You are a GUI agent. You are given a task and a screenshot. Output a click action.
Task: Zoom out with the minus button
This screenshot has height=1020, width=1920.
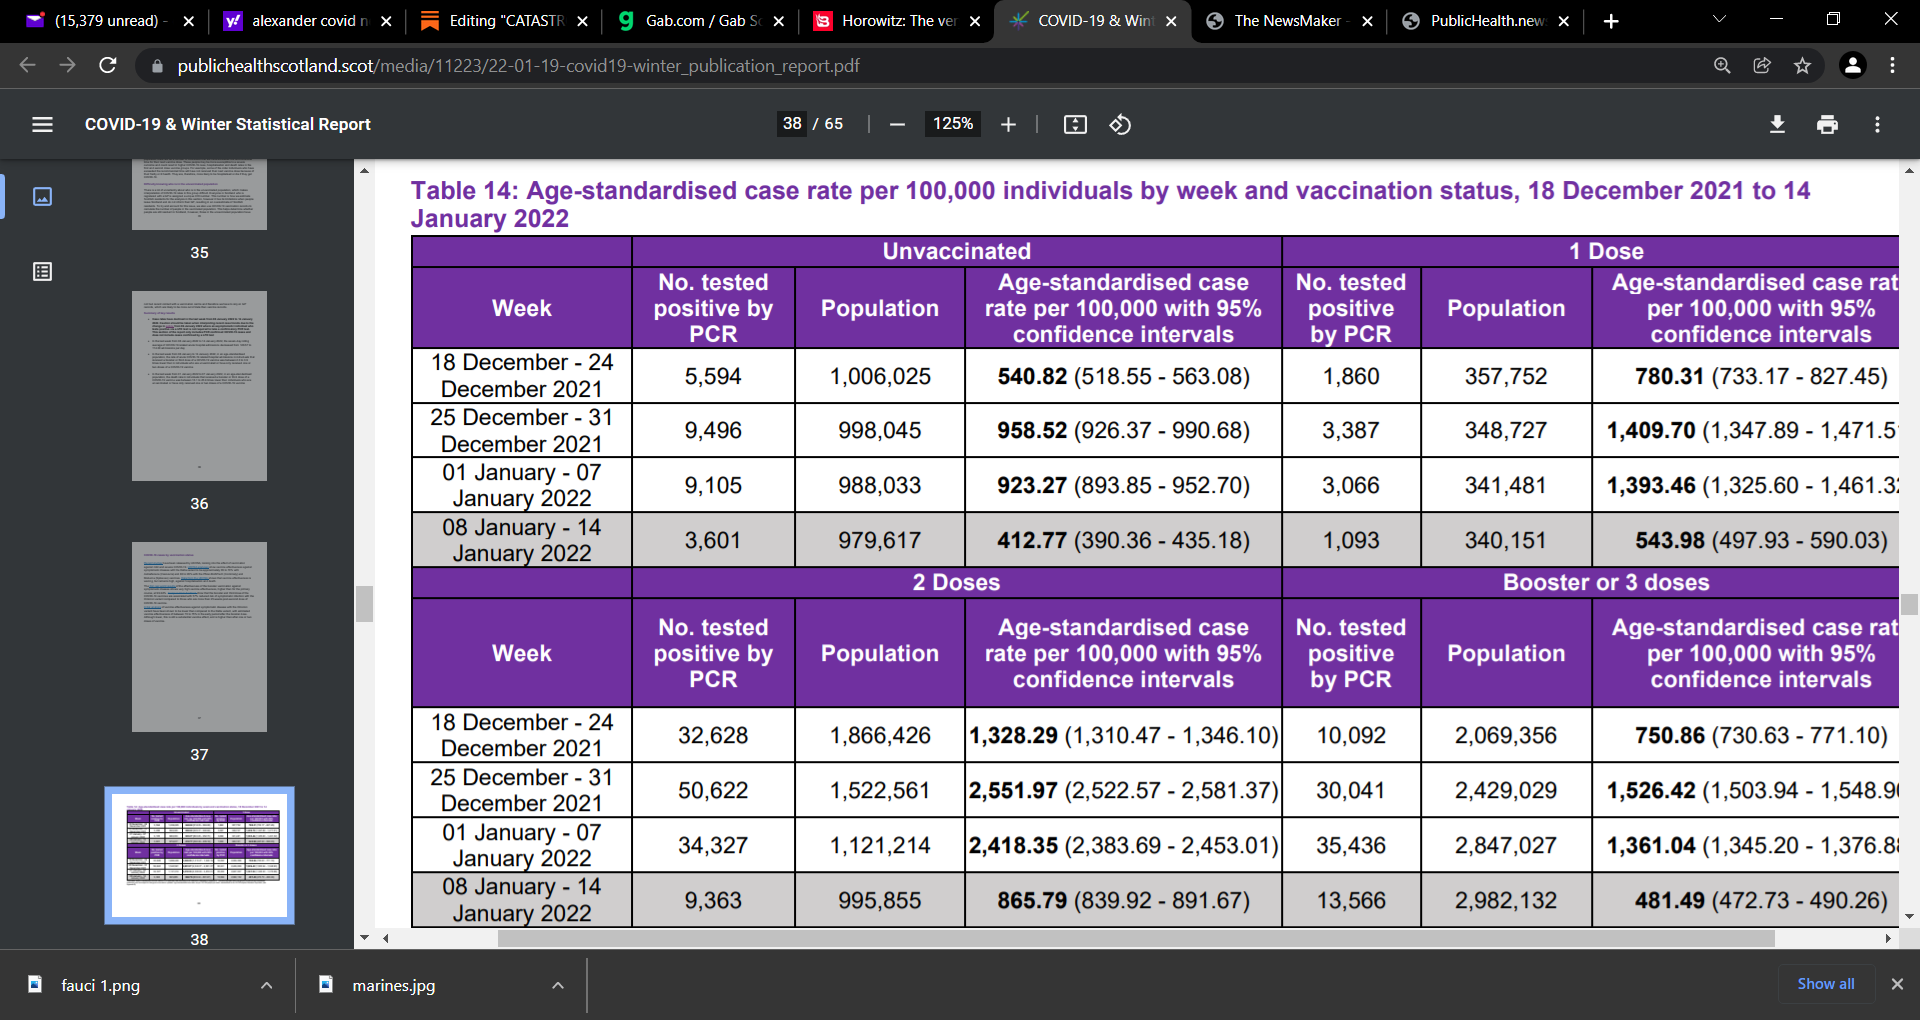[x=897, y=124]
